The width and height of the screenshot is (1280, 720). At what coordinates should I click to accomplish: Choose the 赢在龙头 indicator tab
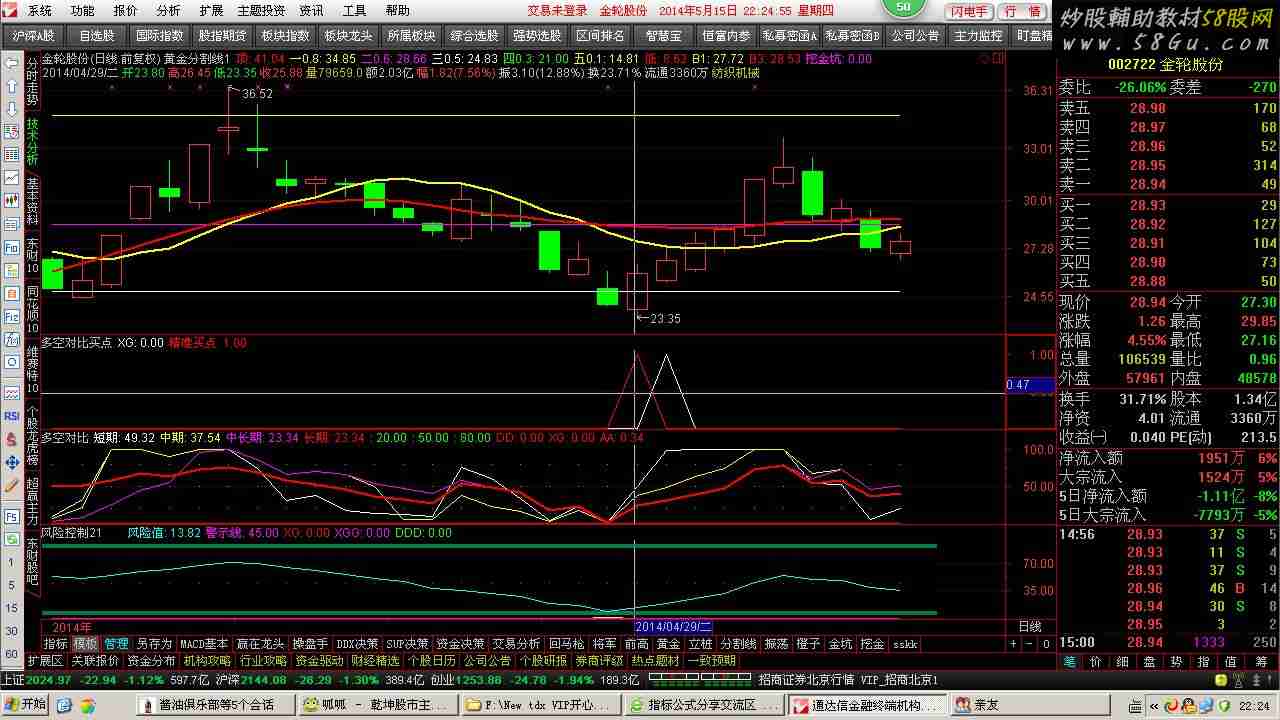coord(261,644)
